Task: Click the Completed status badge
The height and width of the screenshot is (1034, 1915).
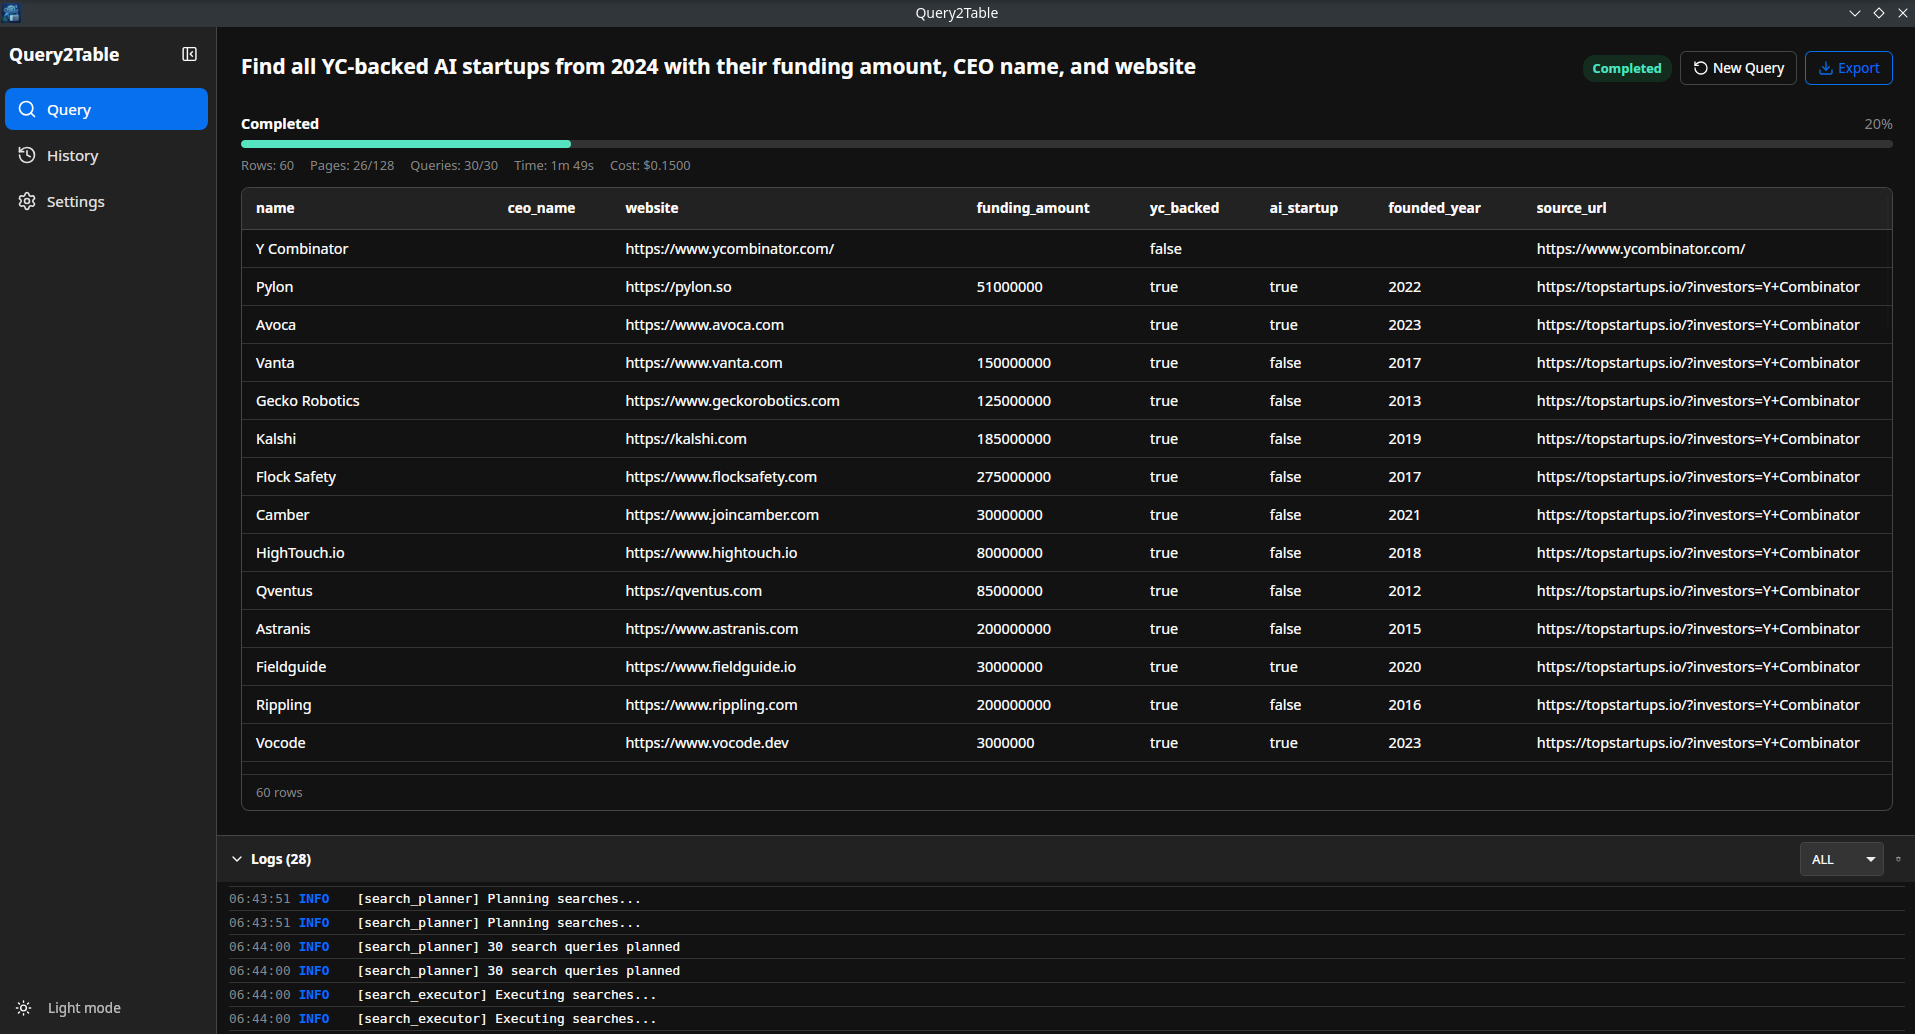Action: click(x=1626, y=68)
